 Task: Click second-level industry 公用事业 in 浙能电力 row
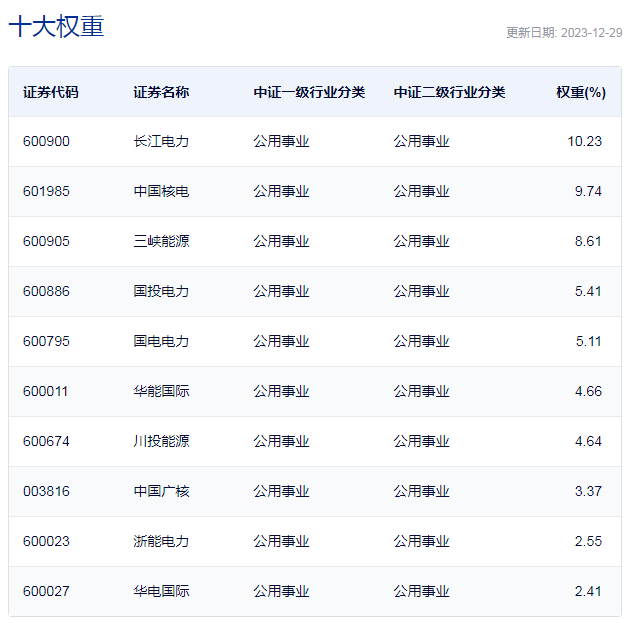pyautogui.click(x=422, y=541)
